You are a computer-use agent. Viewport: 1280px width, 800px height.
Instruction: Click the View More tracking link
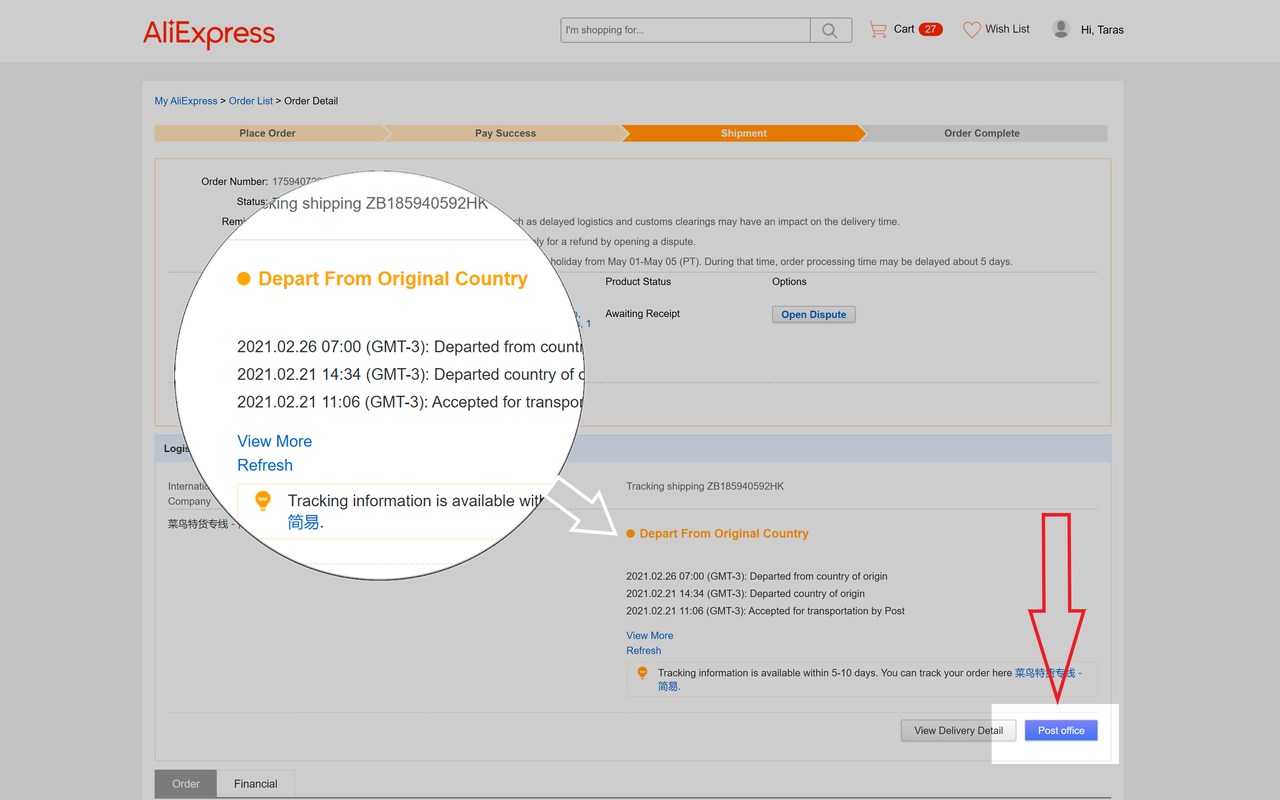click(650, 636)
